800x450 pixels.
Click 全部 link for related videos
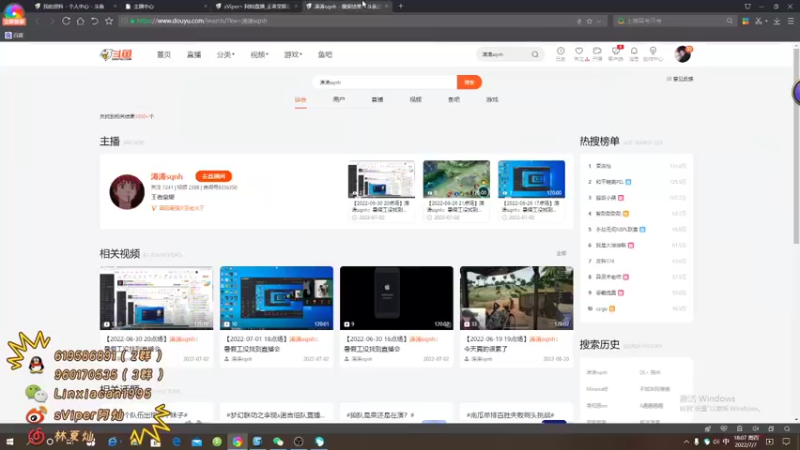[561, 254]
